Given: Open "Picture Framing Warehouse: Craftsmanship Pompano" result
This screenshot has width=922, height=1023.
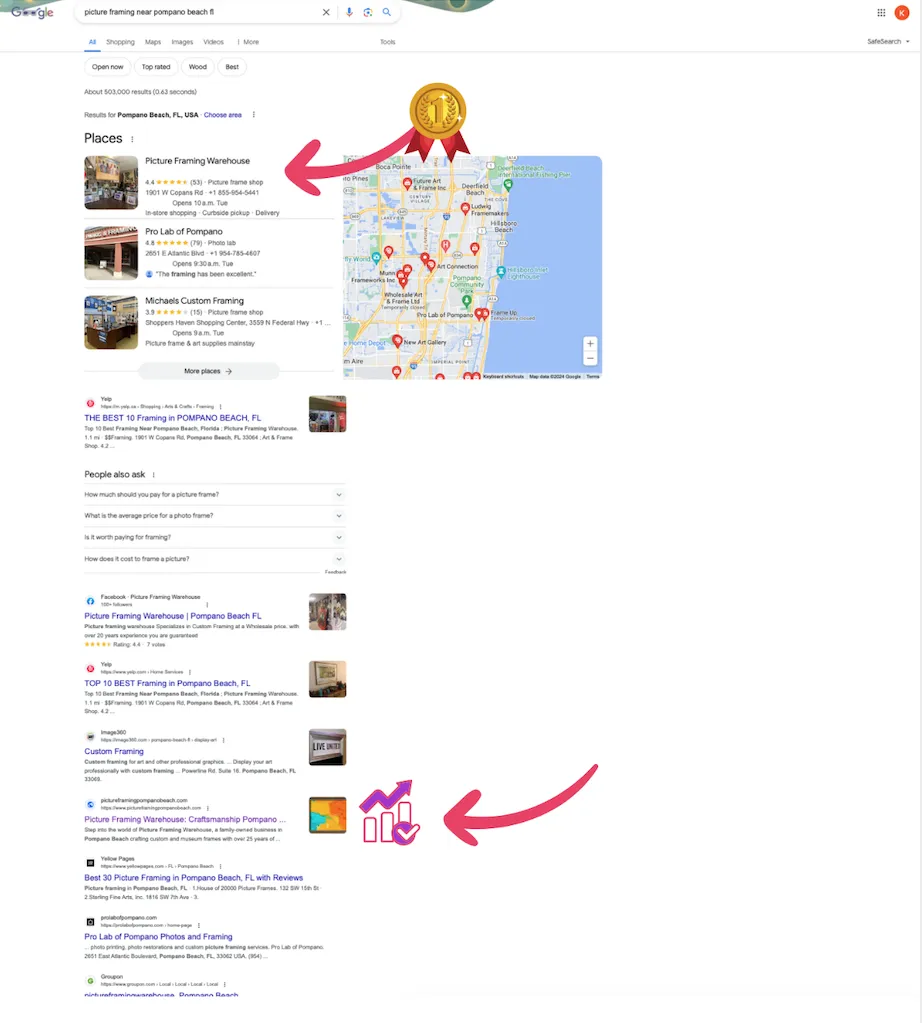Looking at the screenshot, I should (185, 819).
